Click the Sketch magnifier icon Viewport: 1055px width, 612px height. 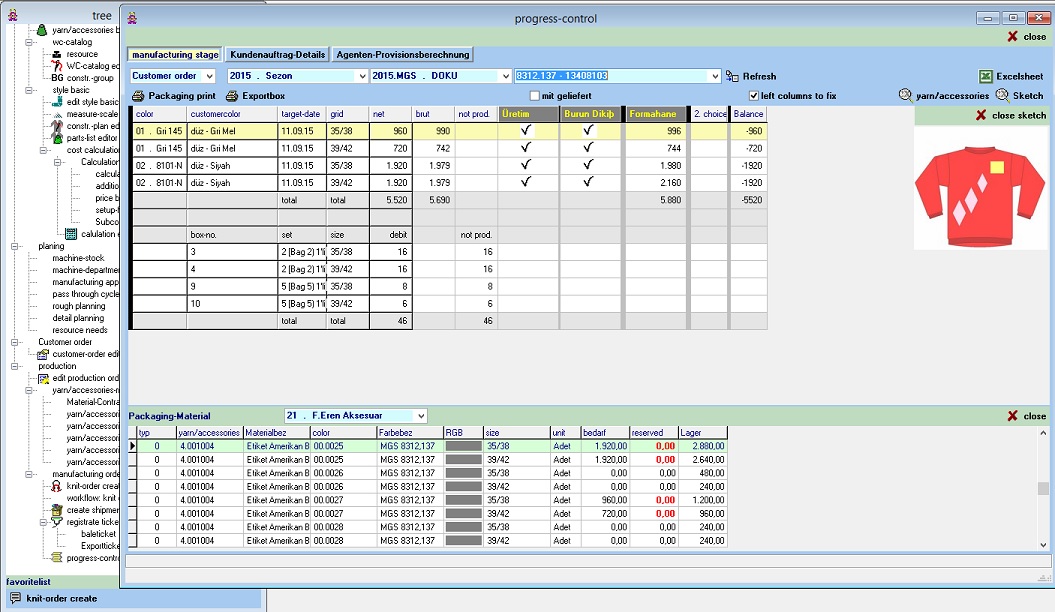(x=1002, y=96)
